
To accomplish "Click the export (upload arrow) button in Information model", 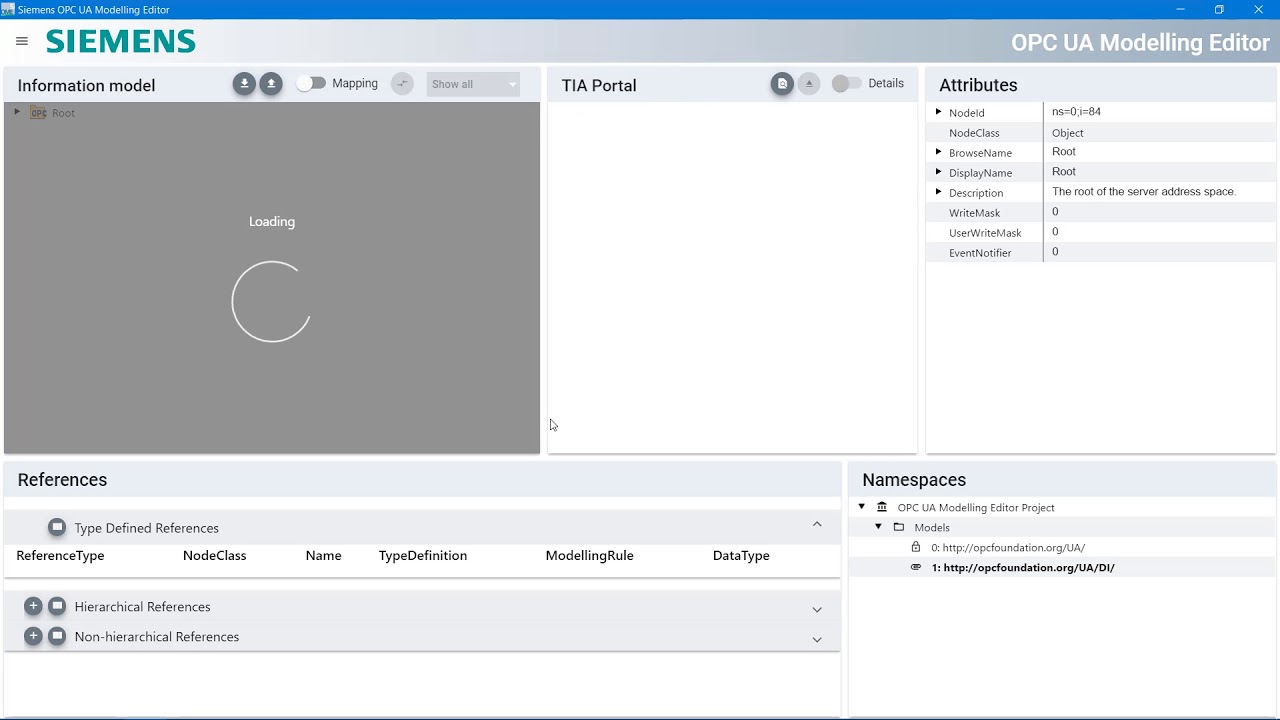I will (x=271, y=84).
